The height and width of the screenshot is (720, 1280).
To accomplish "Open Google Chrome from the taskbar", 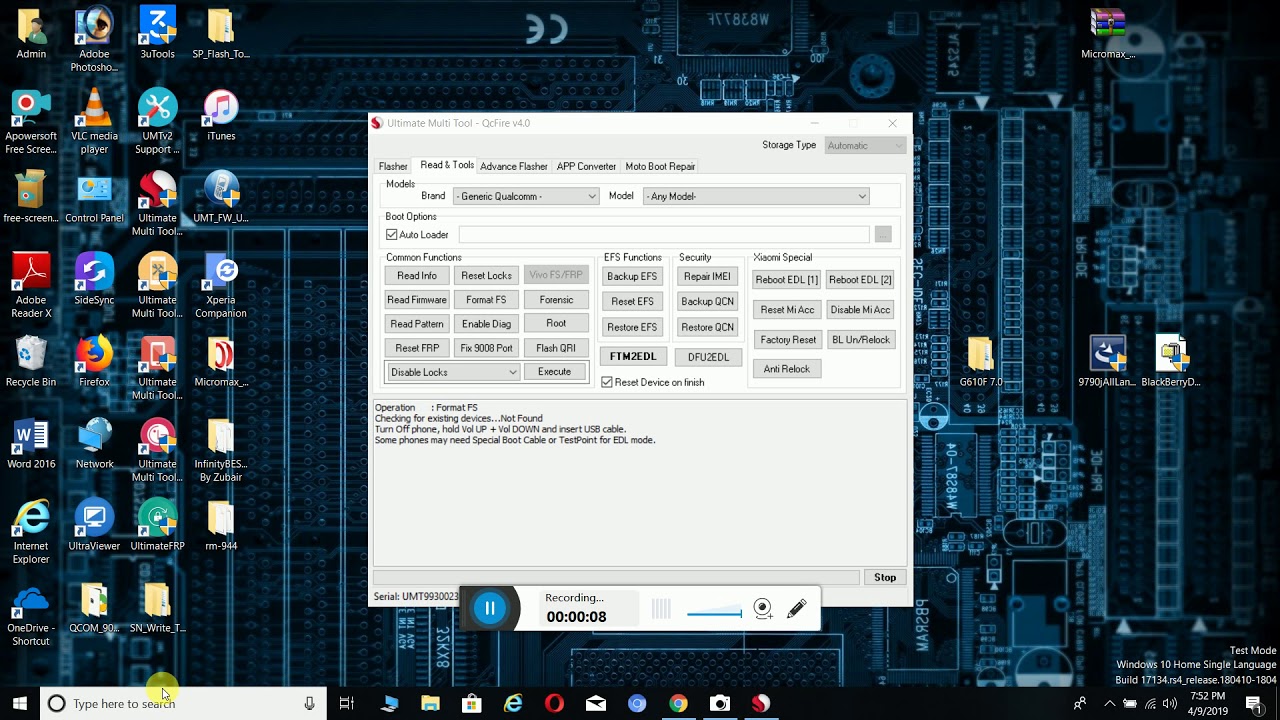I will coord(678,703).
